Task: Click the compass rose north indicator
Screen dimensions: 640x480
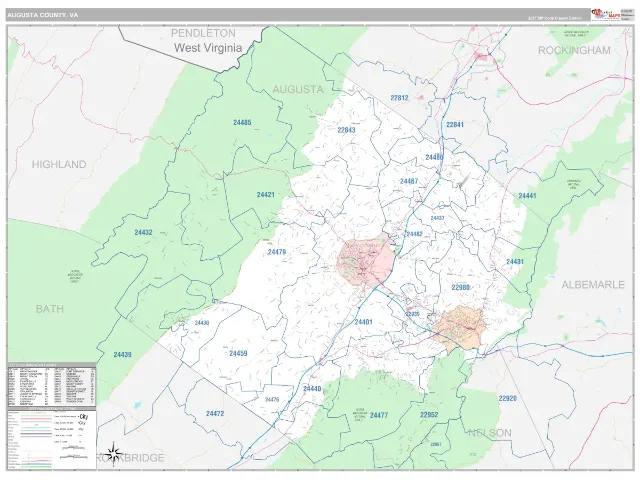Action: [x=114, y=453]
